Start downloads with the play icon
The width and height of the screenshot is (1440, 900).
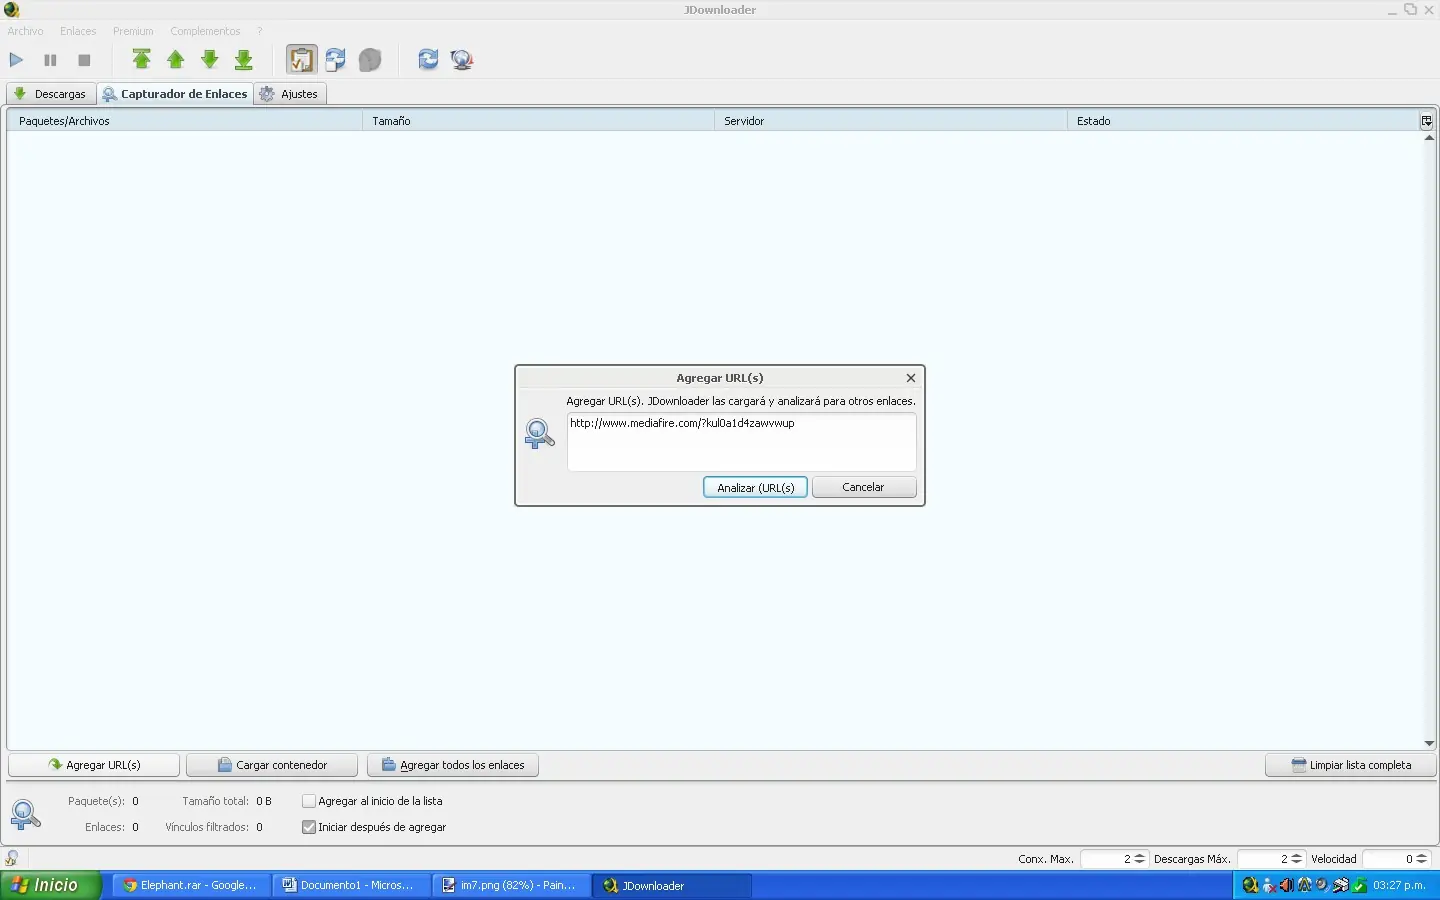click(x=16, y=60)
